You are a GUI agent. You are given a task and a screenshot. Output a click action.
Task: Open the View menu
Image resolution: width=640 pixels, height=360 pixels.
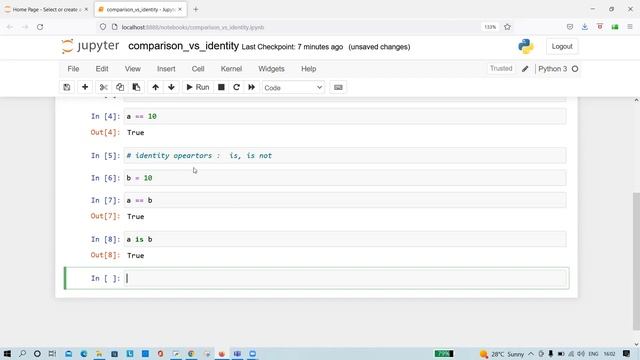tap(133, 69)
